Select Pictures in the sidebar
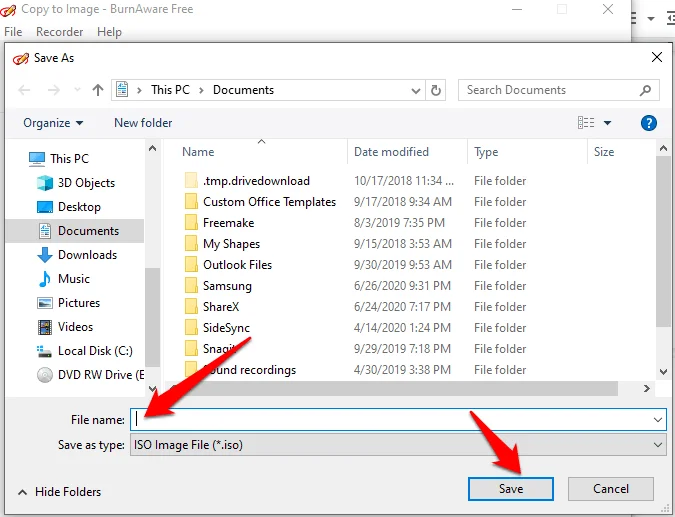 79,303
